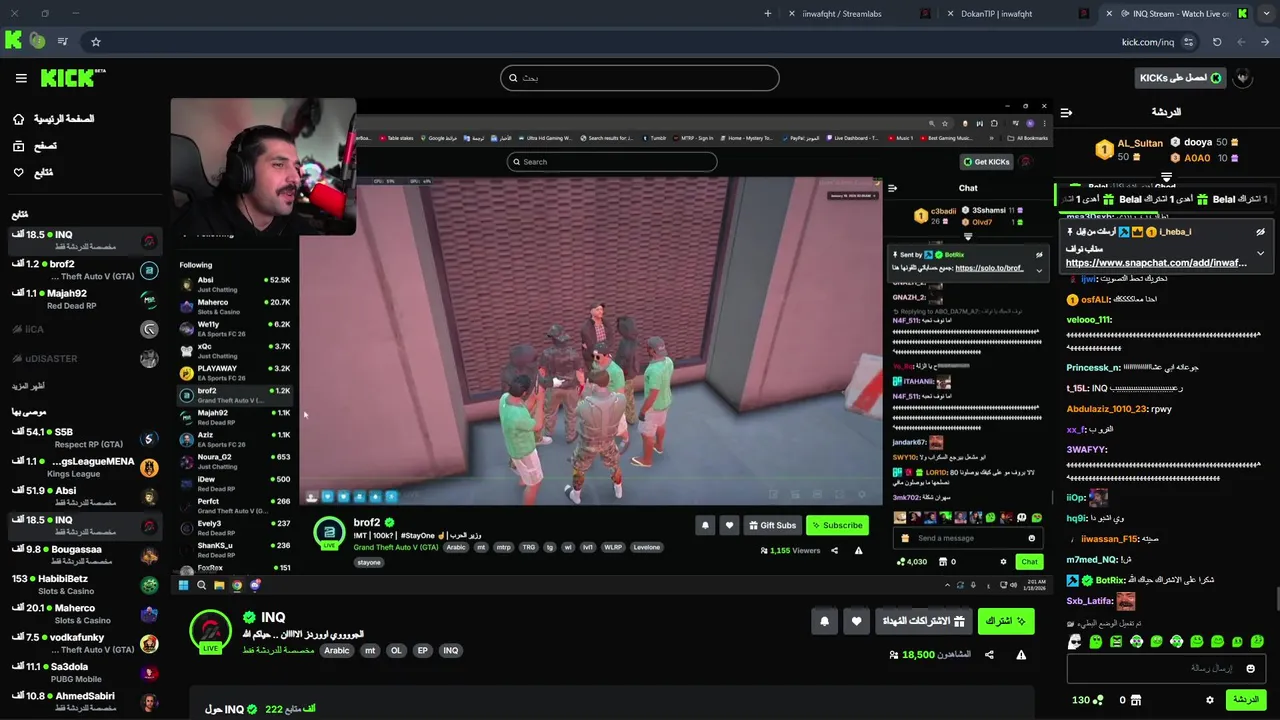Select Majah92 in the following sidebar
Image resolution: width=1280 pixels, height=720 pixels.
(x=85, y=299)
